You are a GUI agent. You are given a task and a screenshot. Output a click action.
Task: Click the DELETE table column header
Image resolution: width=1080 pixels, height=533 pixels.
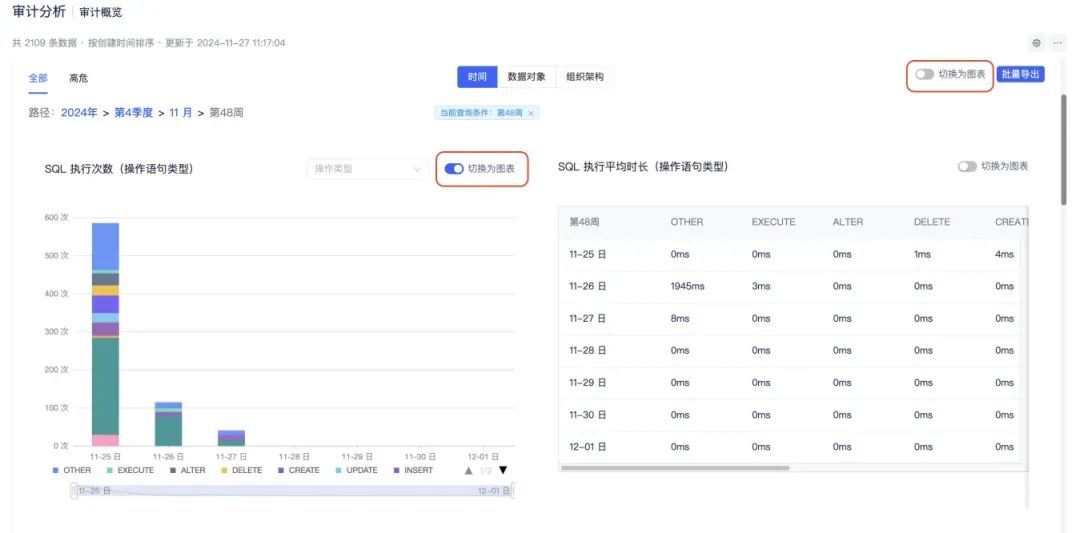click(932, 222)
